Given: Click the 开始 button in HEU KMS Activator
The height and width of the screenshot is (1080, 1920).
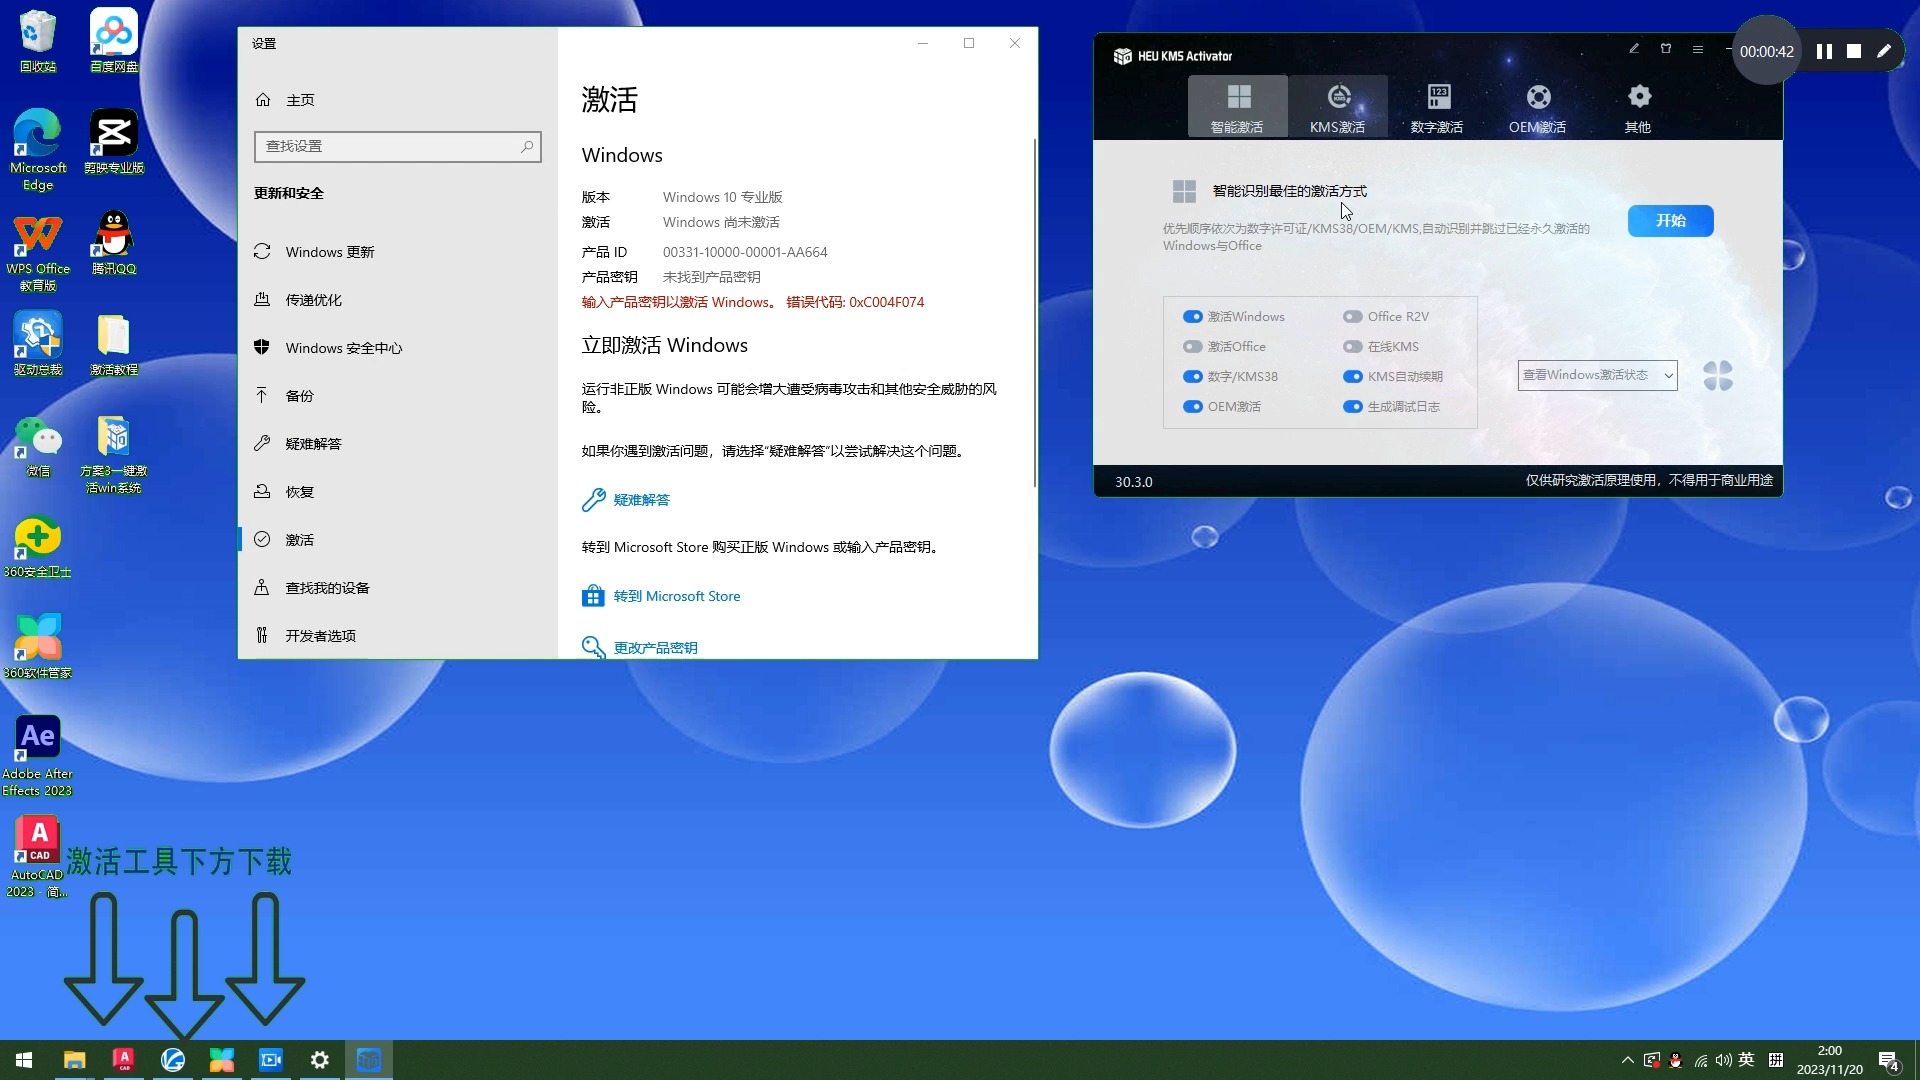Looking at the screenshot, I should point(1670,221).
